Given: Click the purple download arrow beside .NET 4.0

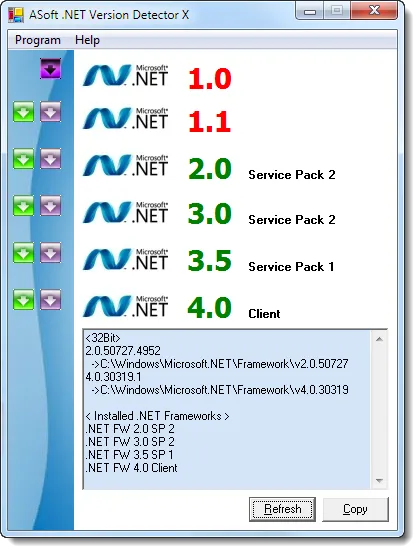Looking at the screenshot, I should click(x=50, y=300).
